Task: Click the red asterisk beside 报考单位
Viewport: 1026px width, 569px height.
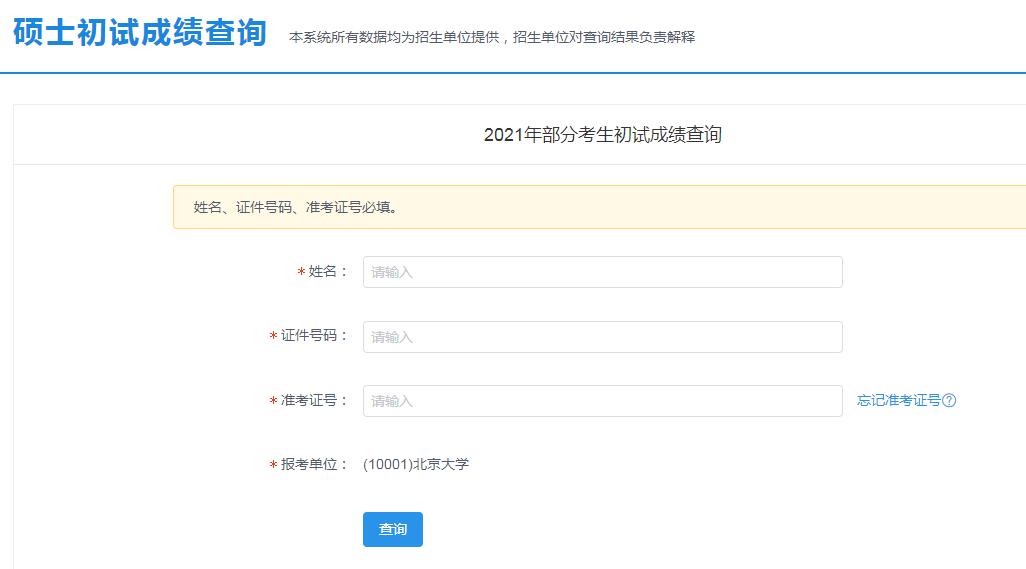Action: [x=273, y=466]
